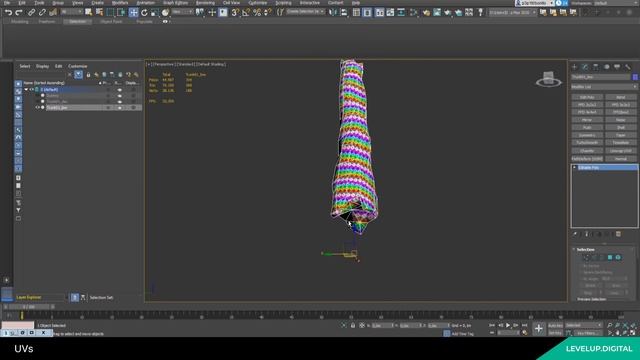Switch to the Motion command panel
The width and height of the screenshot is (640, 360).
pyautogui.click(x=607, y=67)
